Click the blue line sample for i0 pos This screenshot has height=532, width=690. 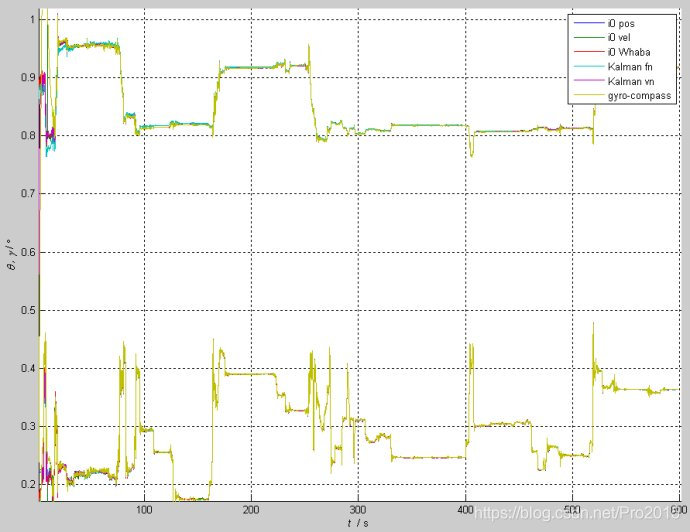coord(589,22)
